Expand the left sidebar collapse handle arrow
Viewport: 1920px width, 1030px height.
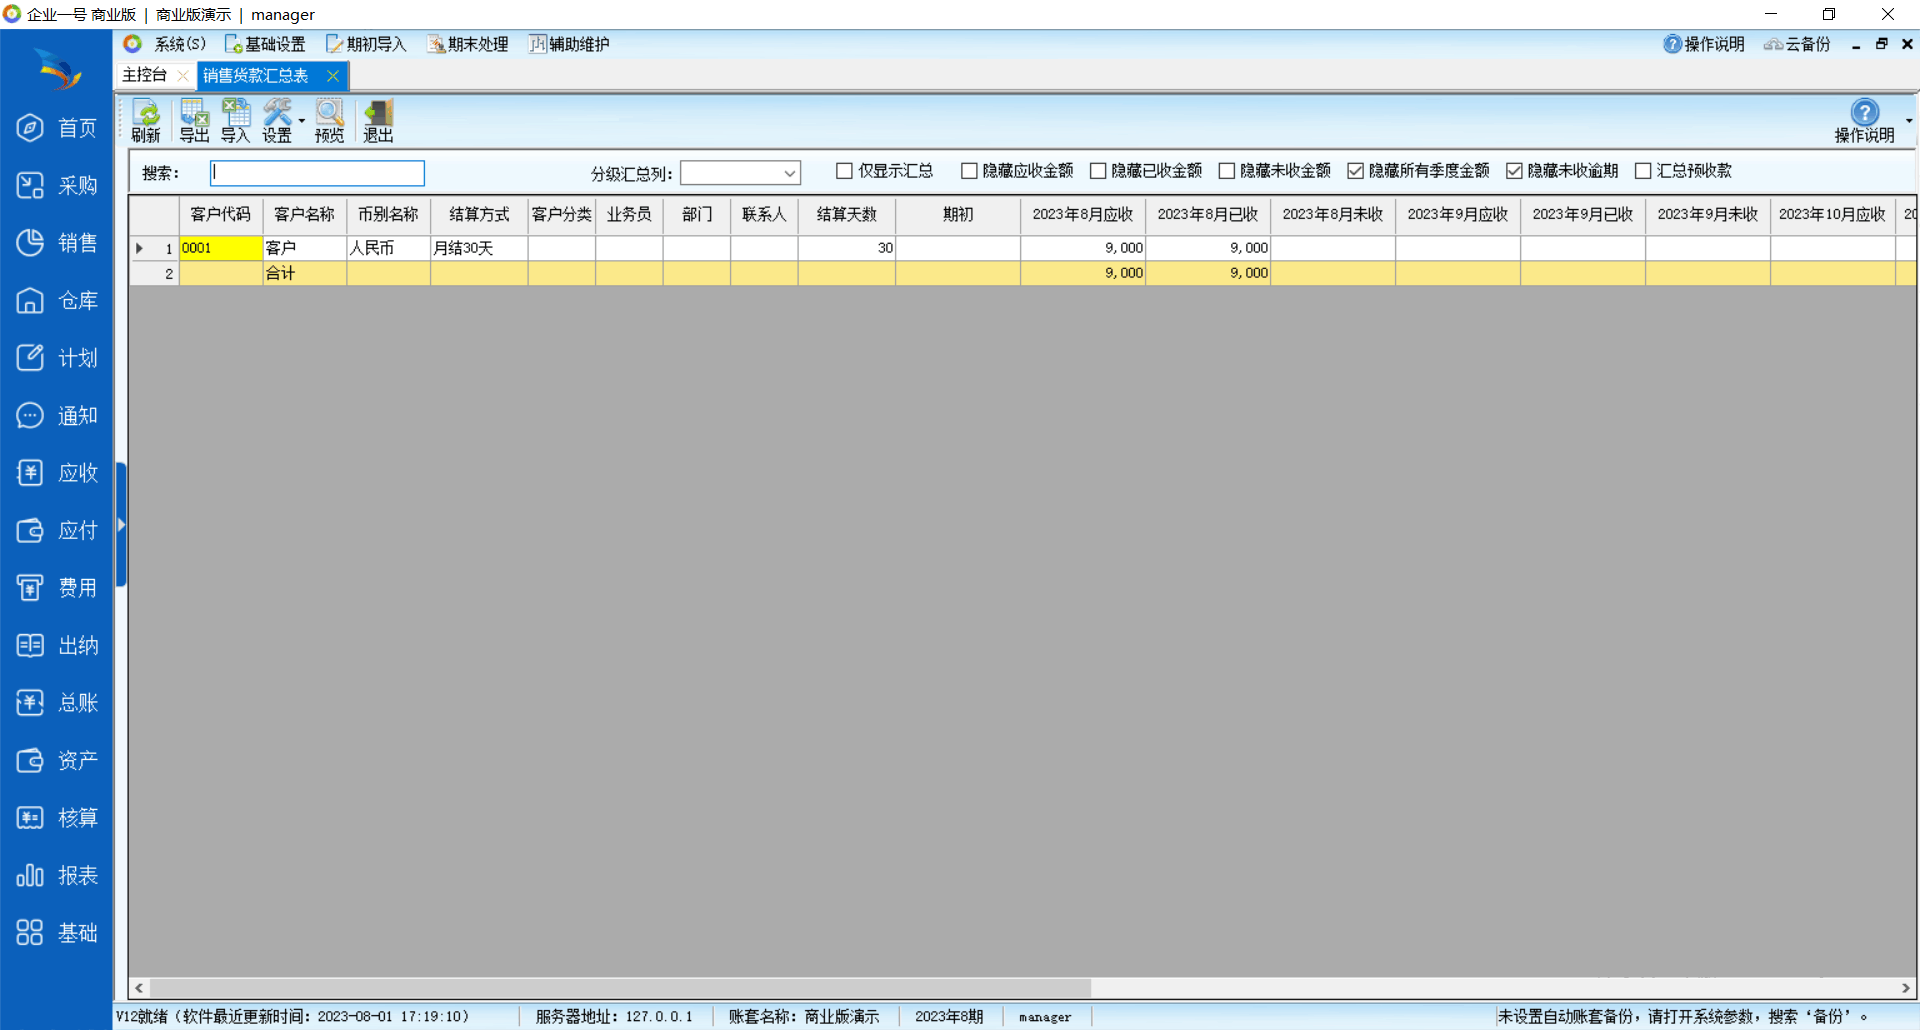tap(121, 524)
